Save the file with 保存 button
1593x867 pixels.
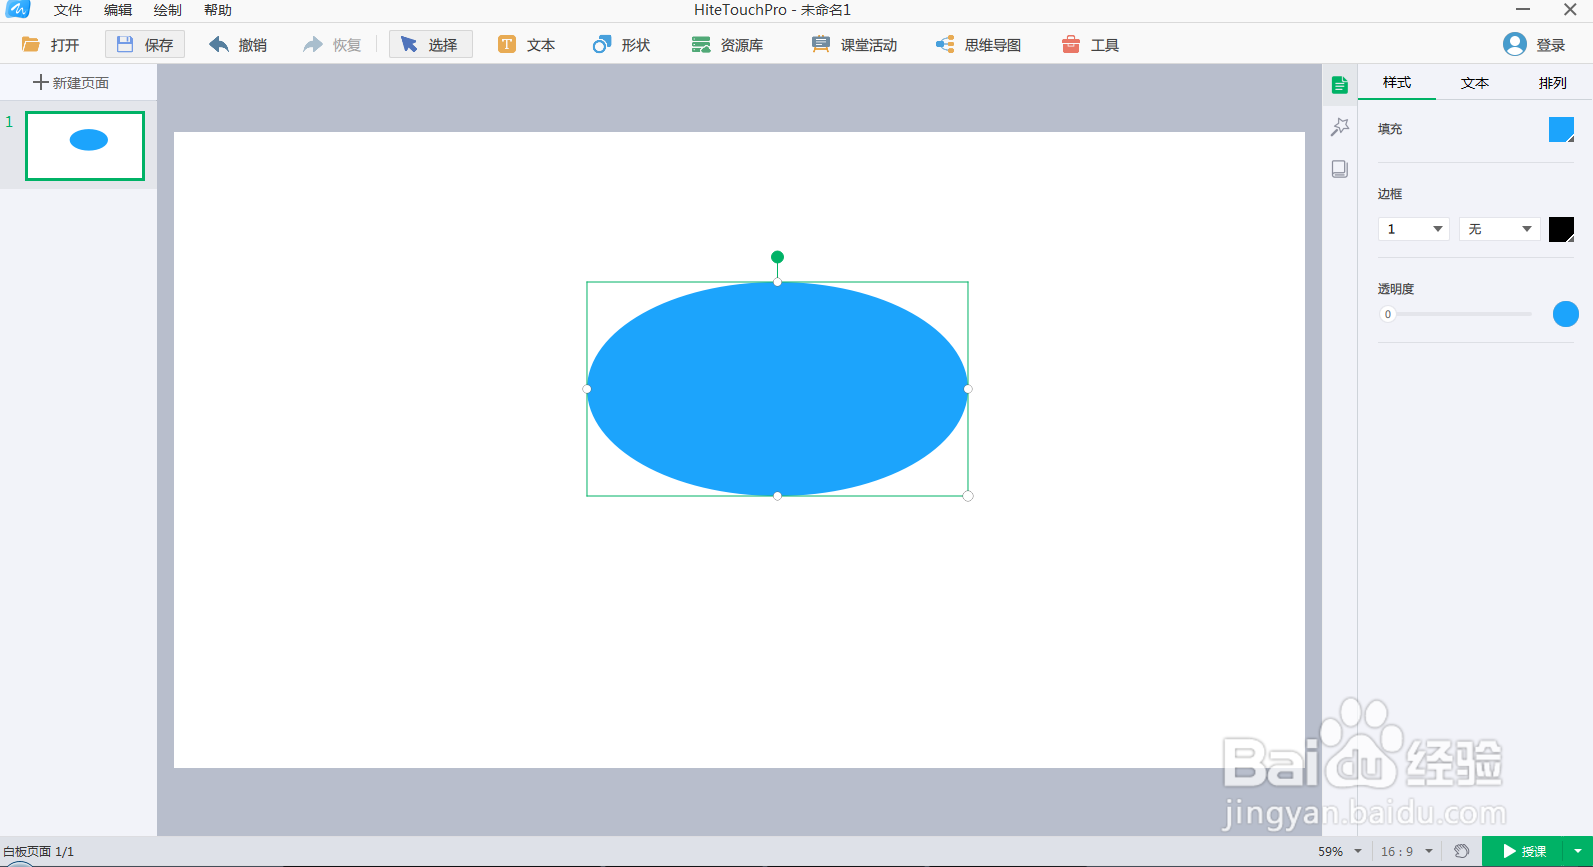click(x=145, y=45)
